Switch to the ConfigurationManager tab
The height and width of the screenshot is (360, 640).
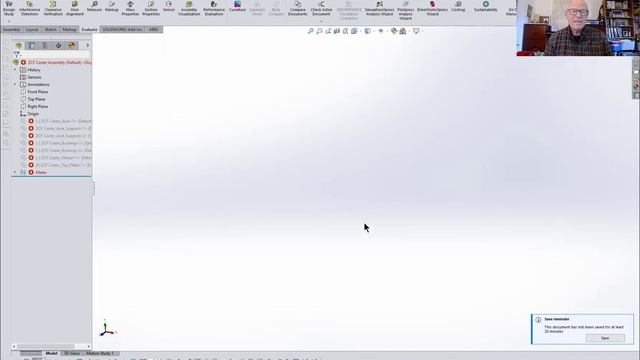[x=45, y=45]
